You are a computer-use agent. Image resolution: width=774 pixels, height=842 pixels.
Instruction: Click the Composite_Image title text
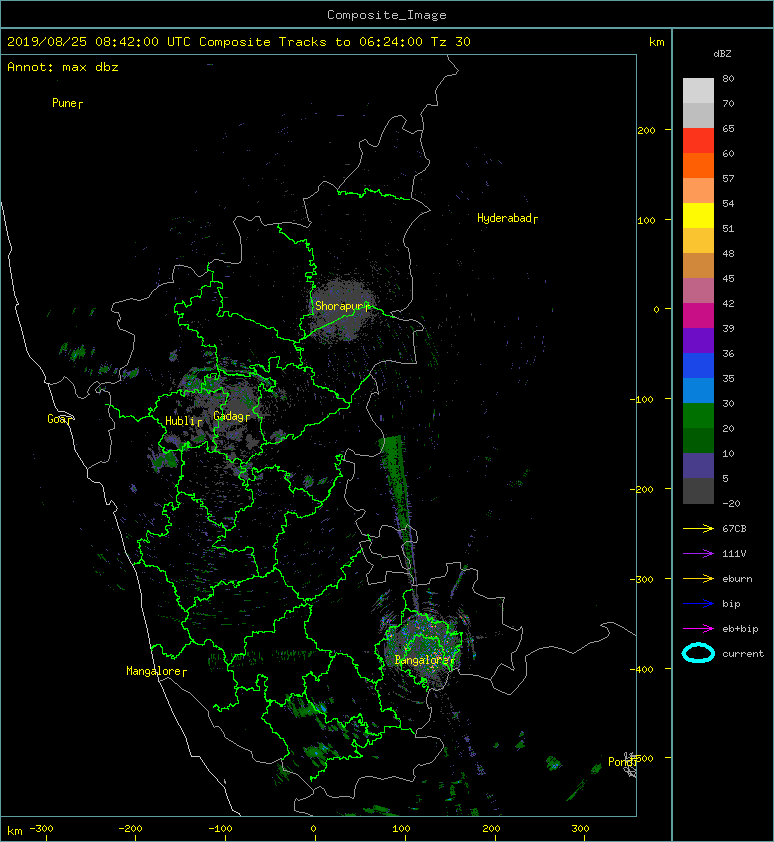tap(387, 15)
